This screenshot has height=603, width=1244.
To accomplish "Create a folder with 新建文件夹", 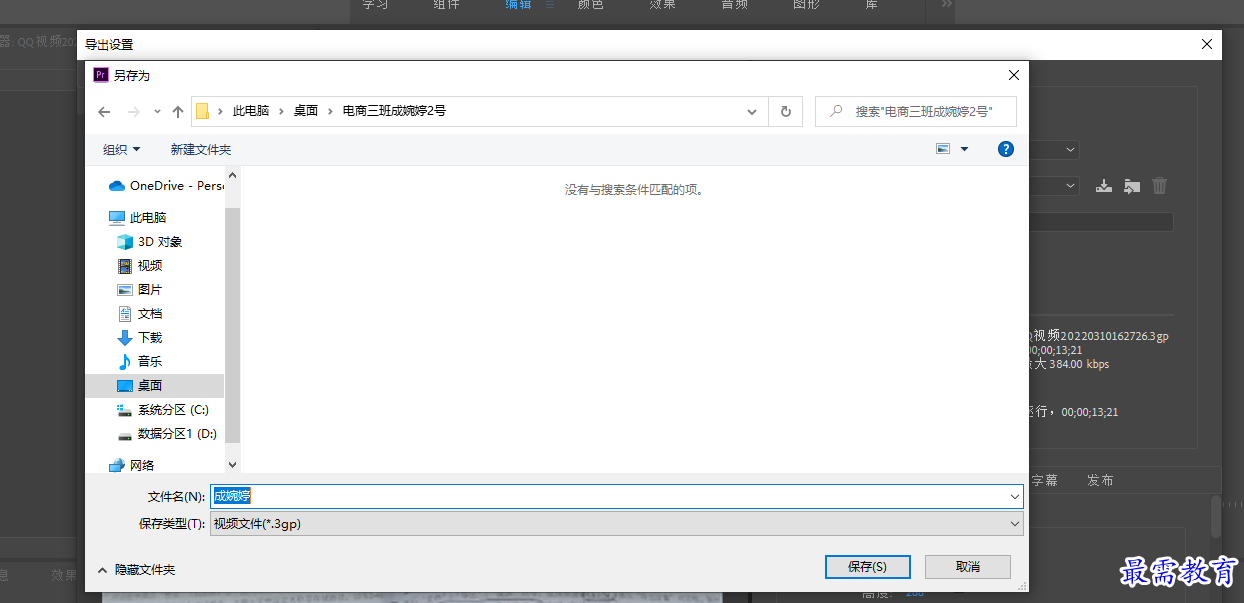I will (201, 149).
